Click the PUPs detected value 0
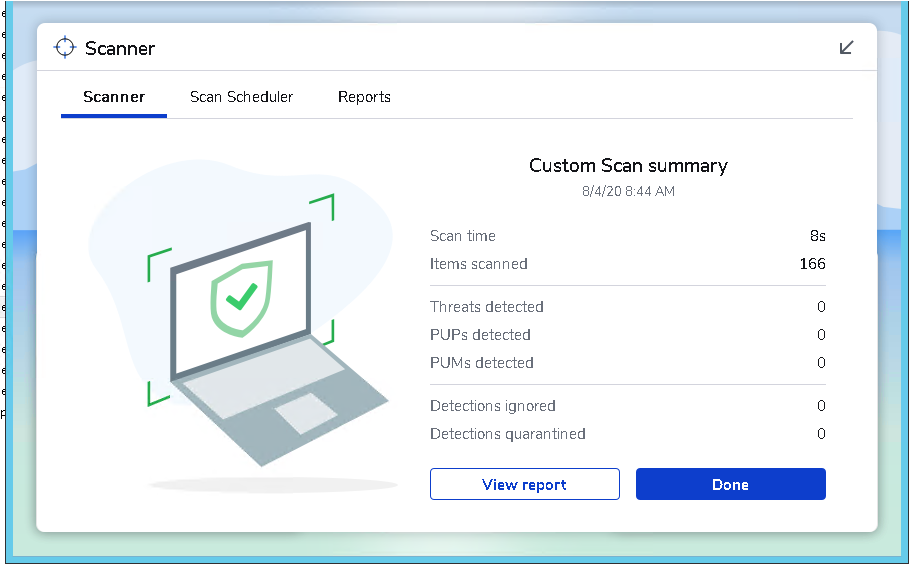 (x=821, y=335)
